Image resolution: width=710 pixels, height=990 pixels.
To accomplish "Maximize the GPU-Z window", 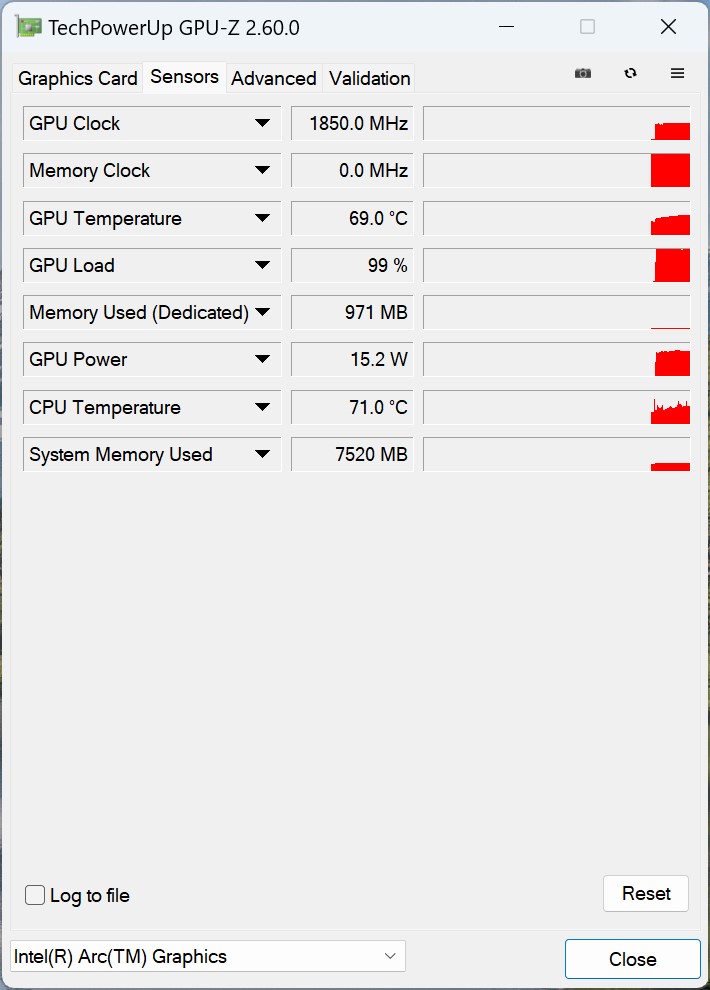I will [587, 27].
